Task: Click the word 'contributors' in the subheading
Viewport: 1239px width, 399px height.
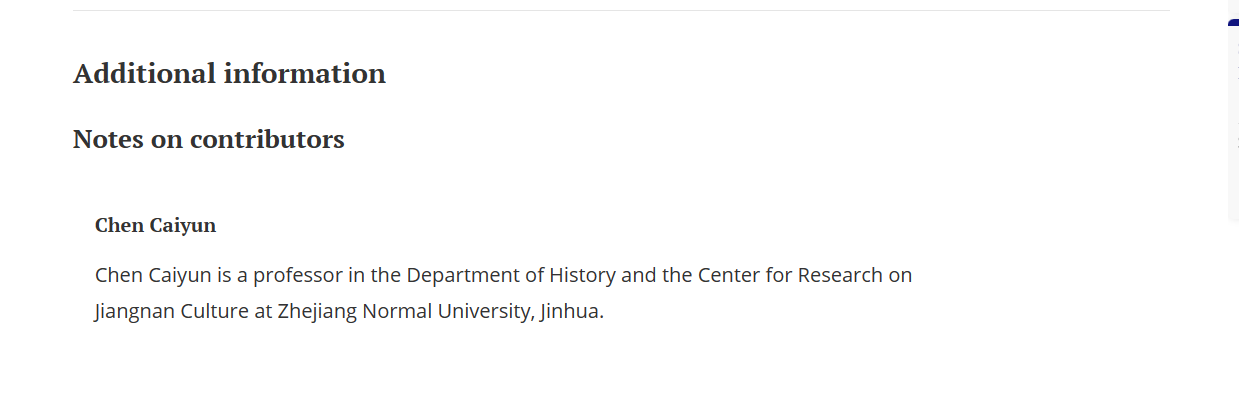Action: tap(267, 139)
